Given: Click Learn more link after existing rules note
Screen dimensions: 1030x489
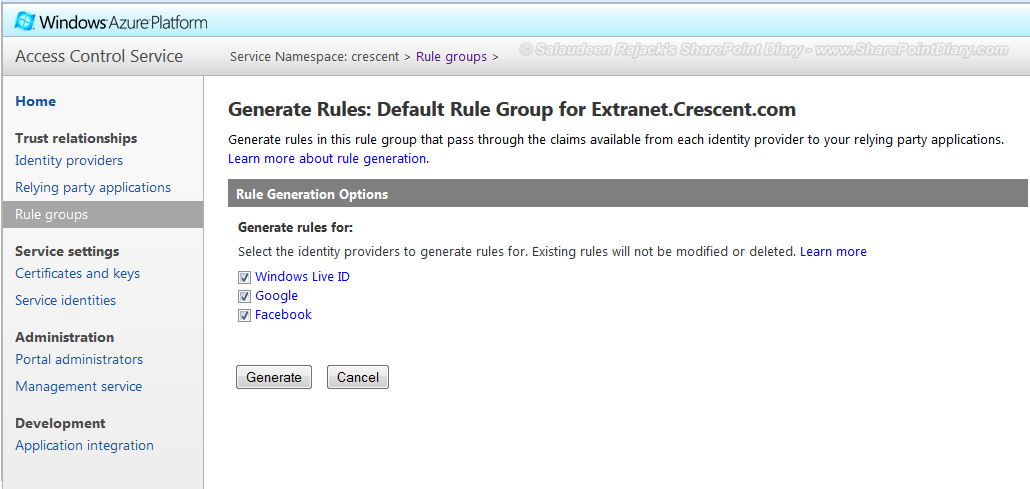Looking at the screenshot, I should coord(833,252).
